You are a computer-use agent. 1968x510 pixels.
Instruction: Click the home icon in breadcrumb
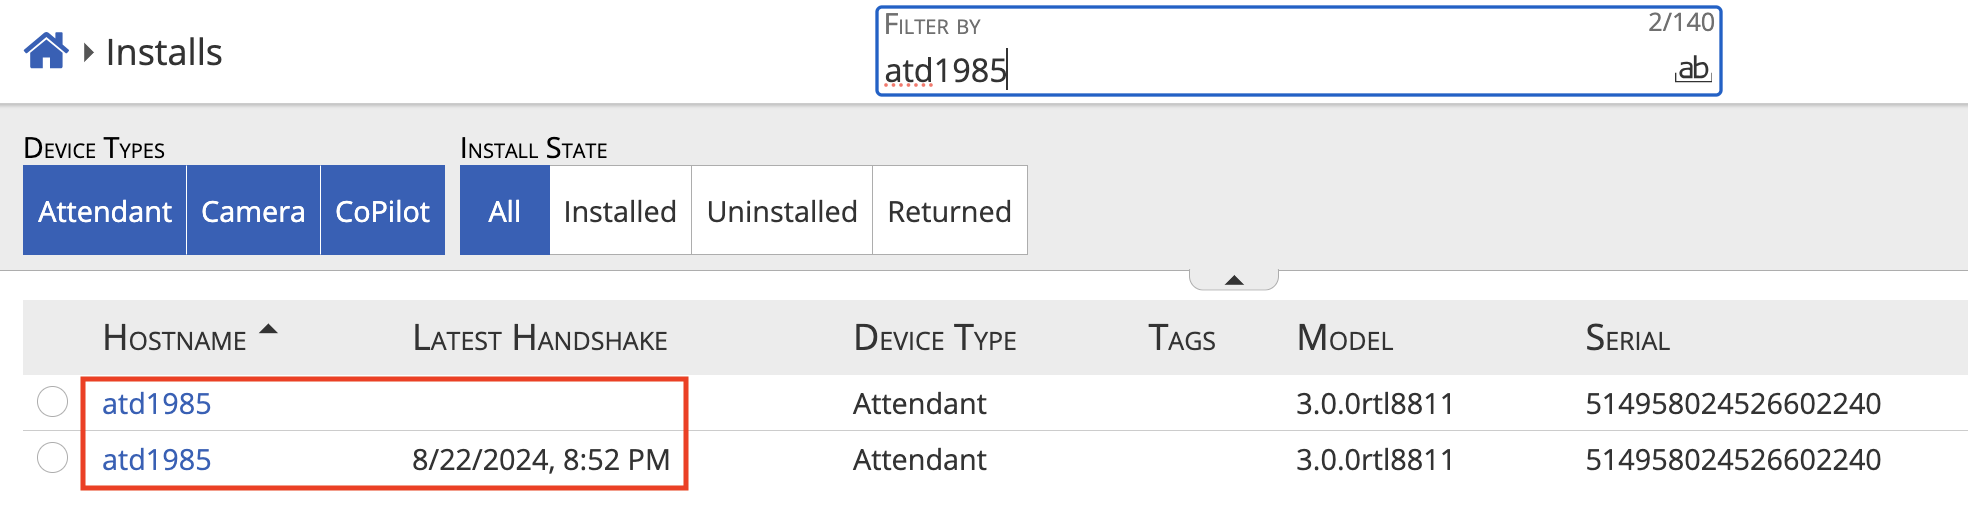(46, 51)
